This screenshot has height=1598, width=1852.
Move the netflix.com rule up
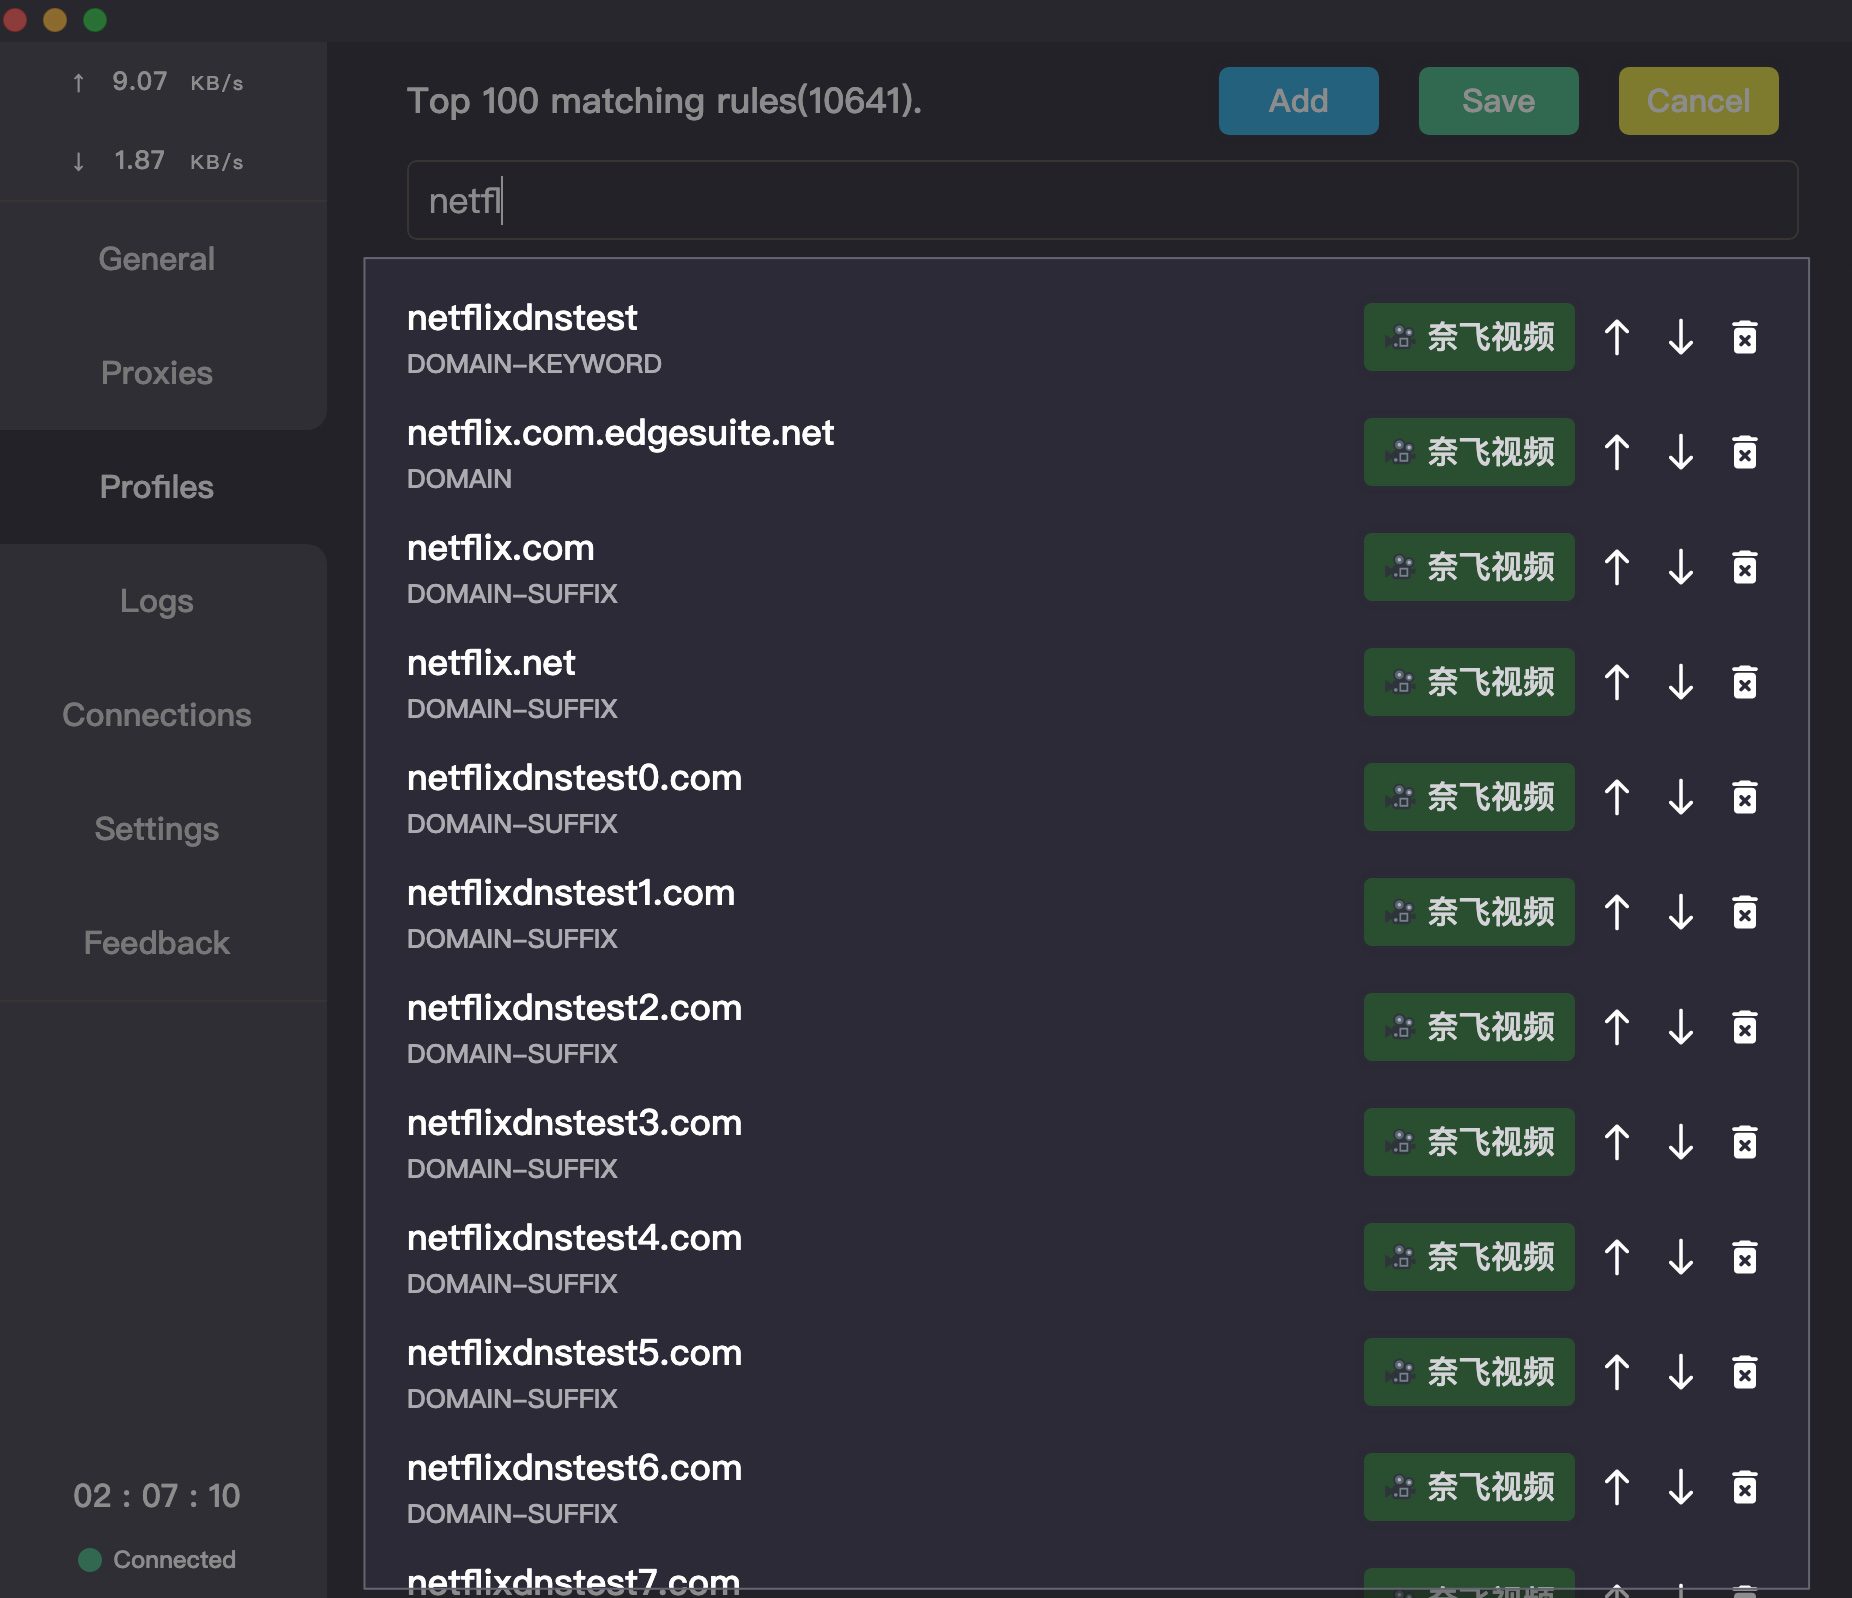click(1617, 568)
